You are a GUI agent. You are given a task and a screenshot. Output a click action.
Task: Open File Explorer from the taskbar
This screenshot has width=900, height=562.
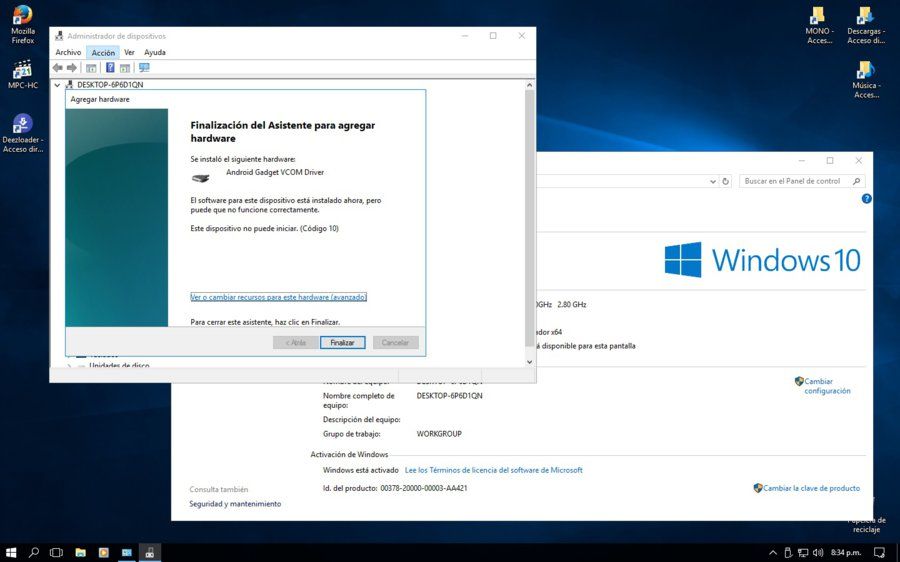[80, 553]
